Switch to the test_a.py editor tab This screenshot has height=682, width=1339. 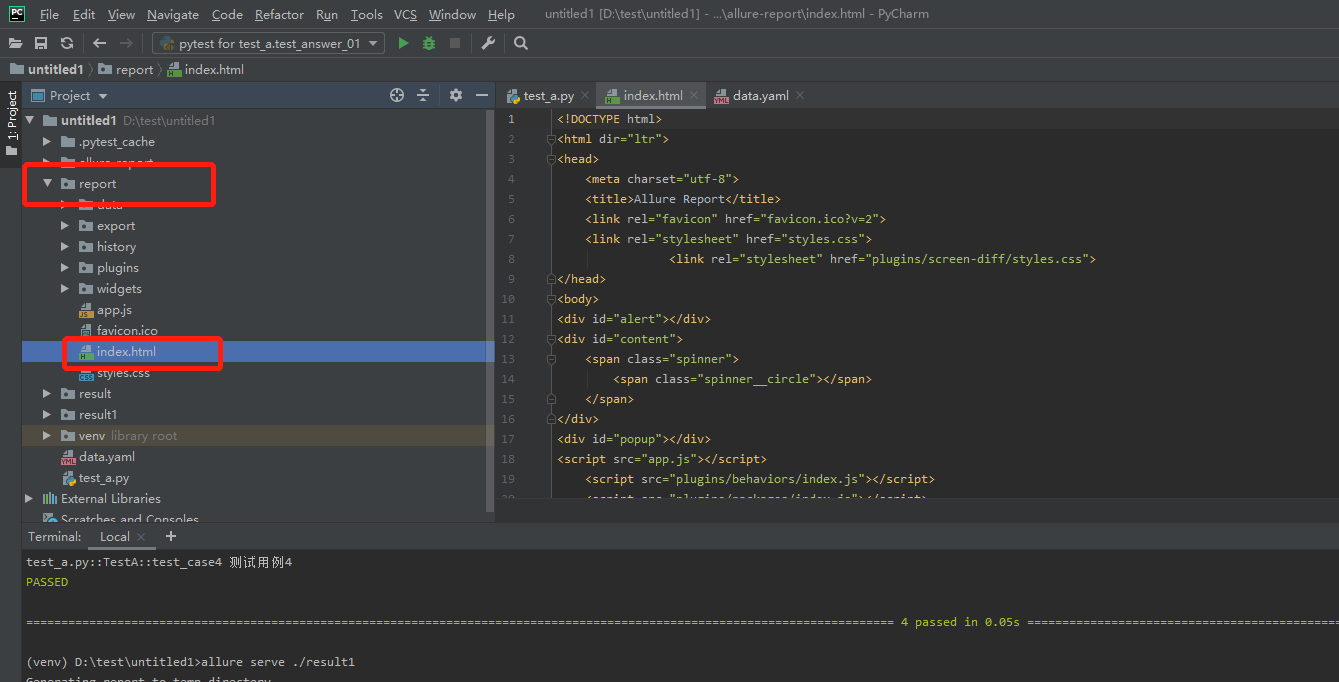coord(549,96)
